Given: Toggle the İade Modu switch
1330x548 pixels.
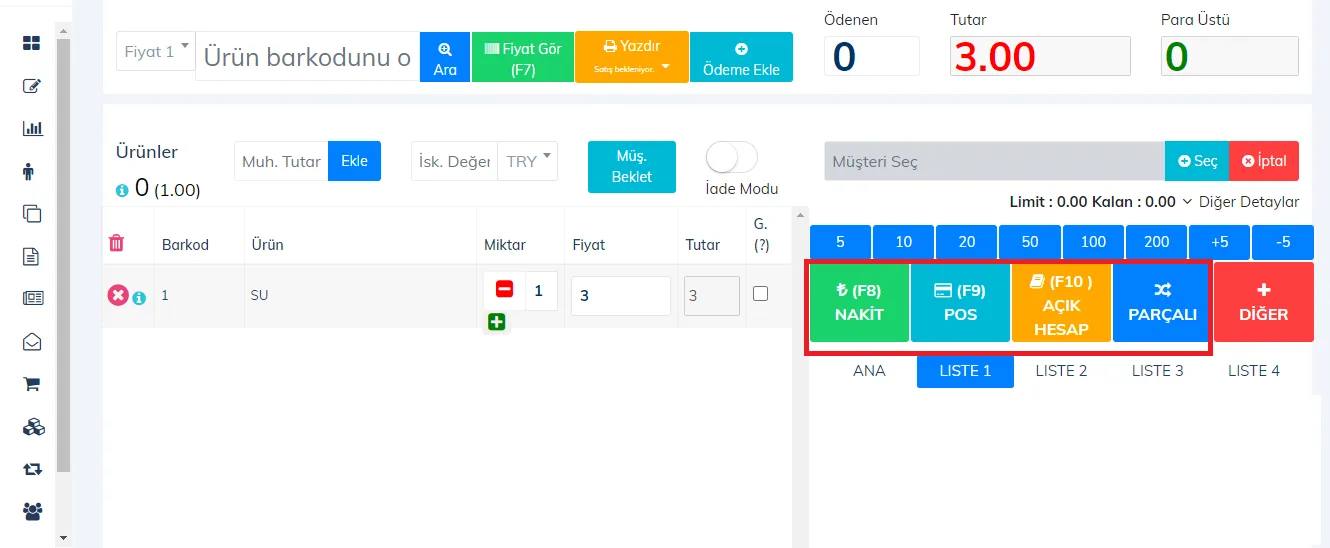Looking at the screenshot, I should (732, 158).
